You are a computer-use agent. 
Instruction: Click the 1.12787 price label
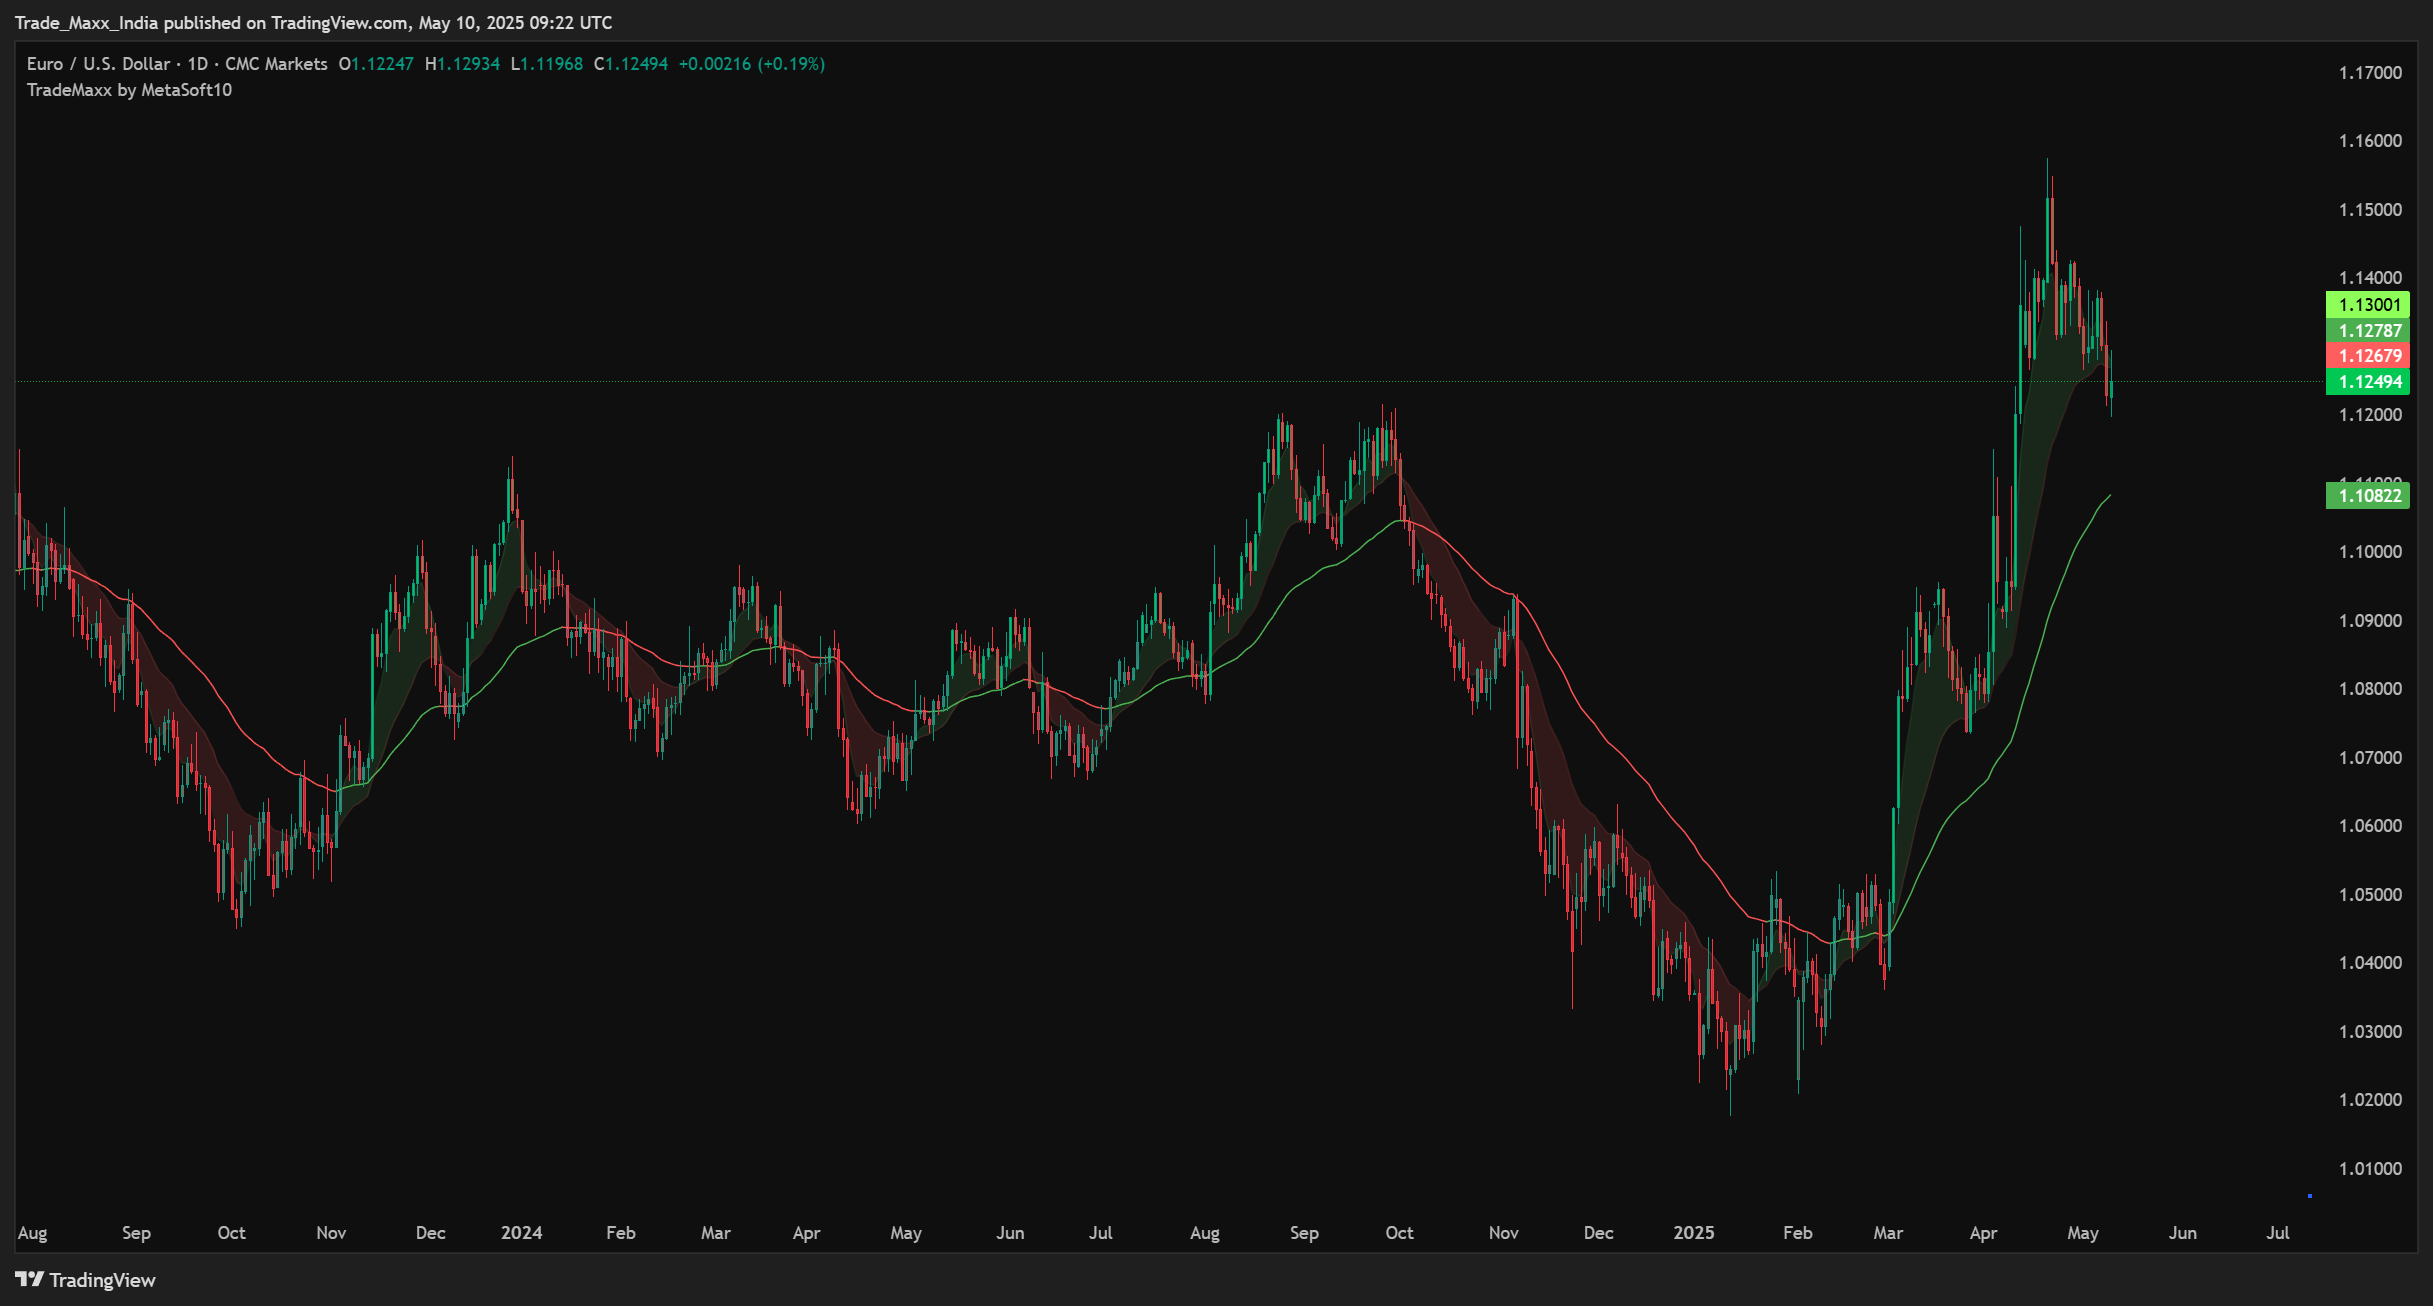[2370, 330]
